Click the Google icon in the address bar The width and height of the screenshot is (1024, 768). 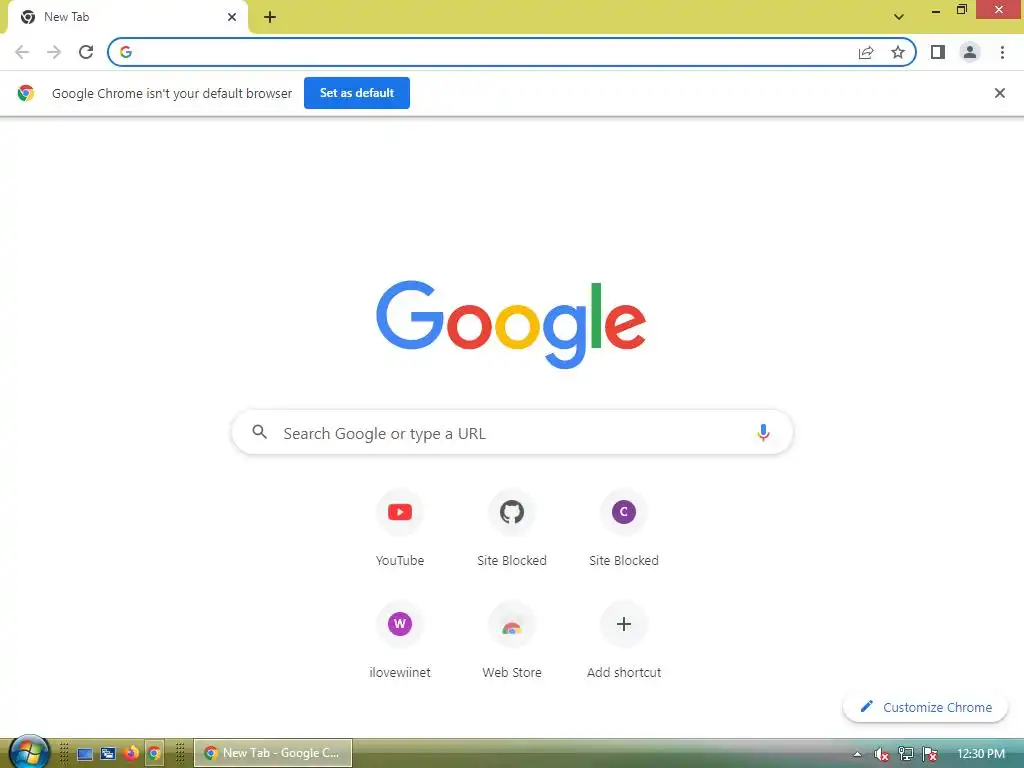coord(126,52)
